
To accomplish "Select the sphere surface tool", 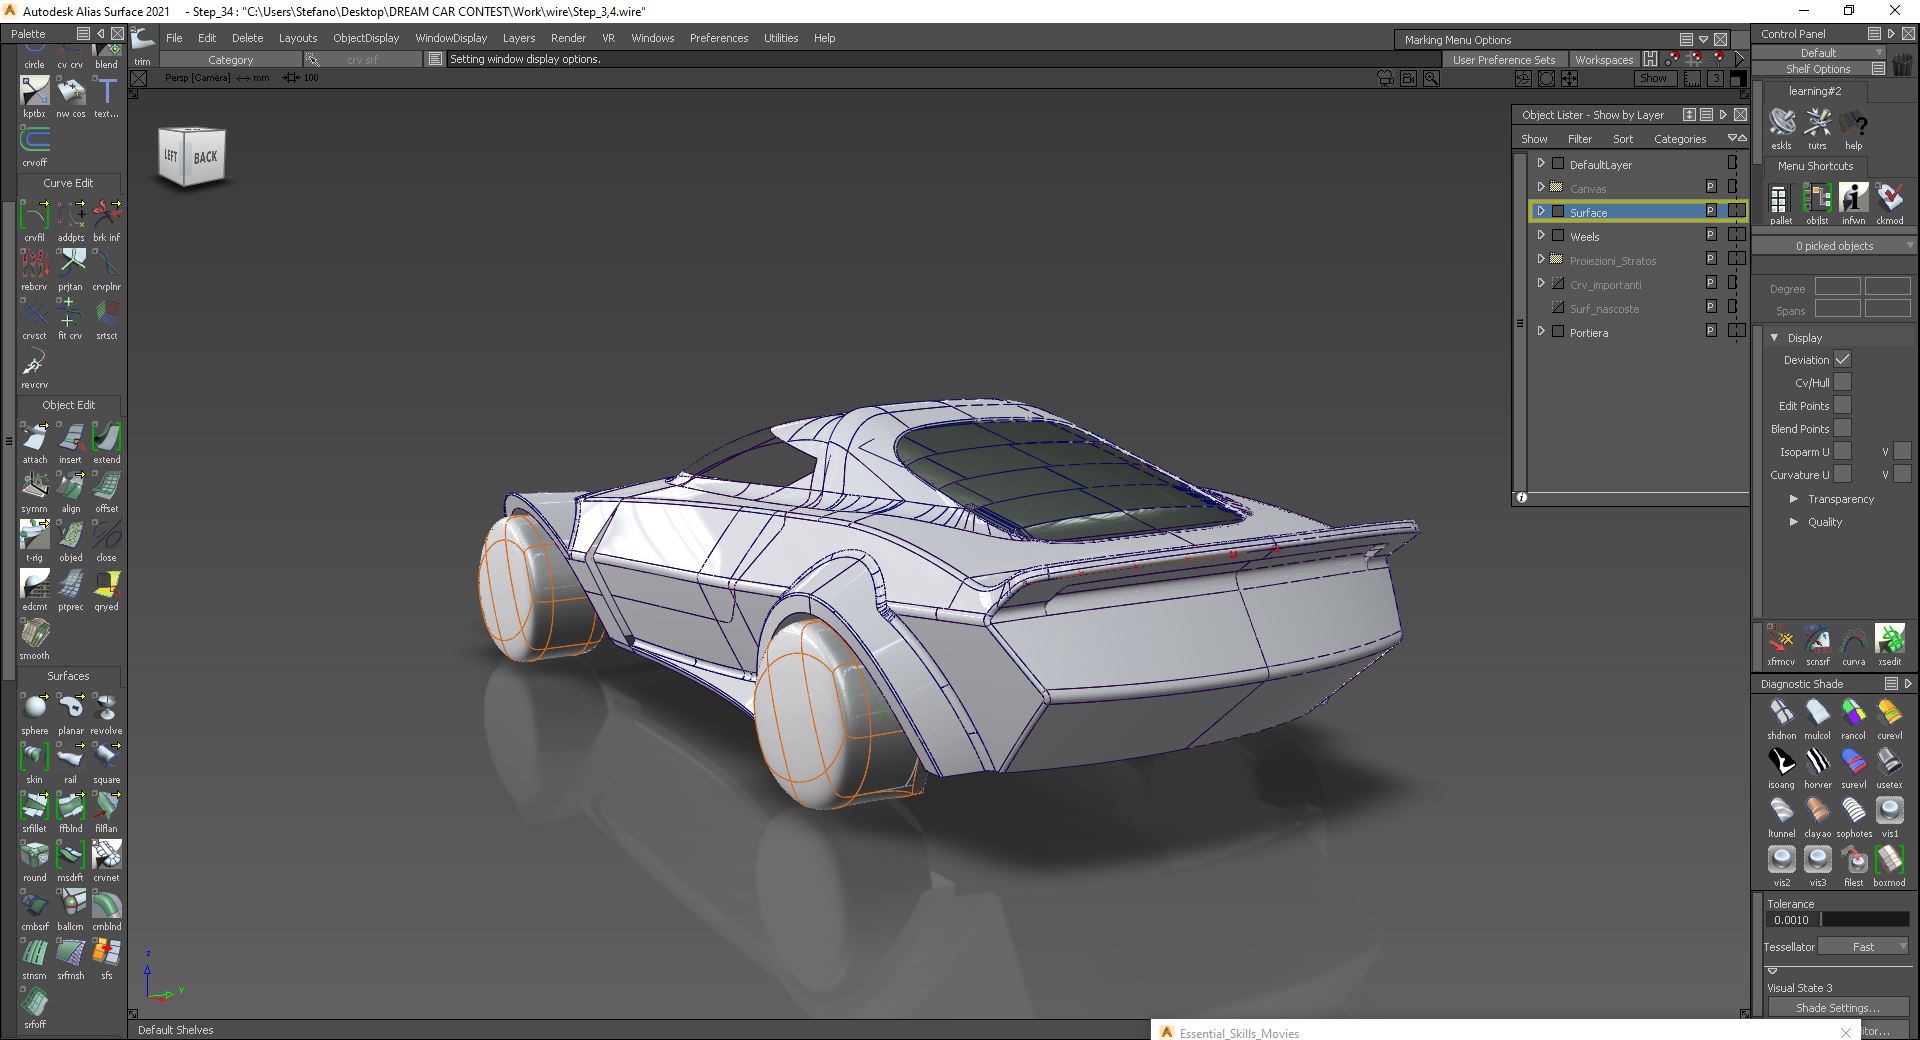I will click(x=35, y=707).
